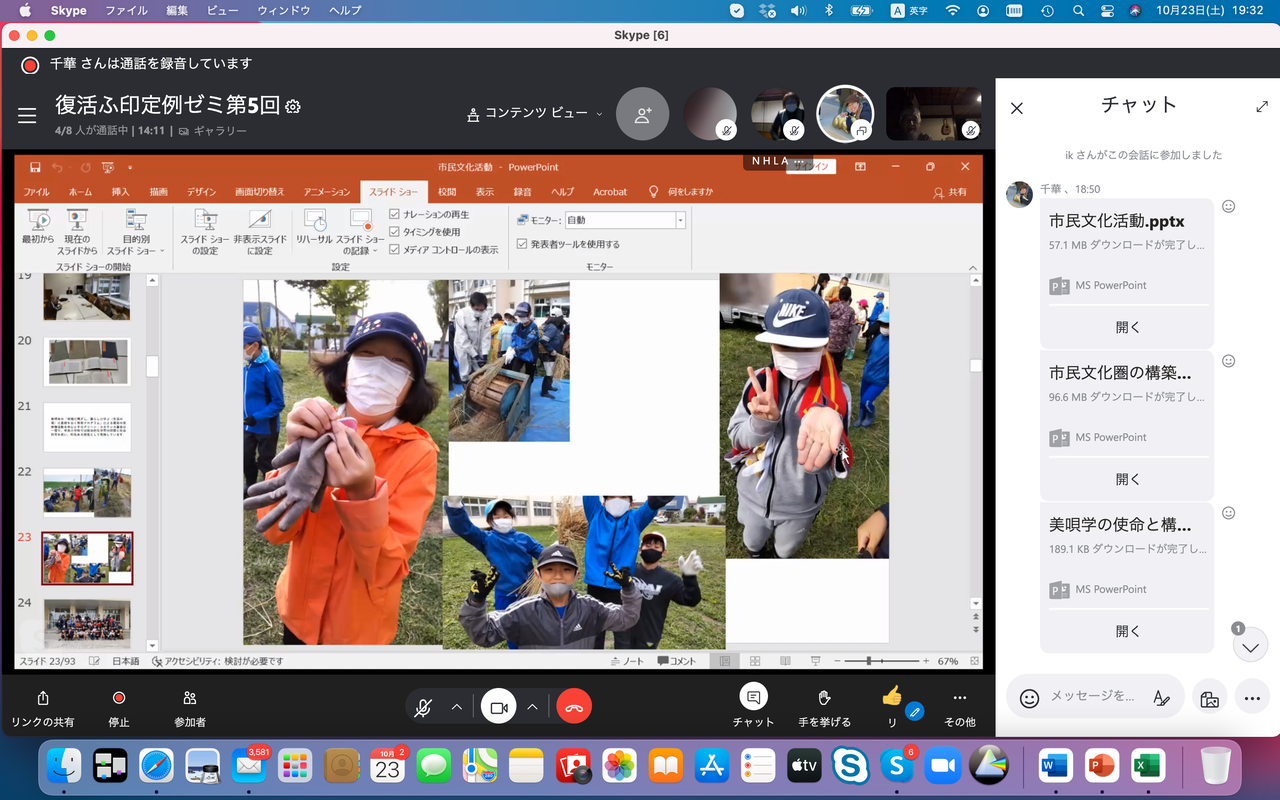The height and width of the screenshot is (800, 1280).
Task: Open the ノート notes pane
Action: (x=627, y=661)
